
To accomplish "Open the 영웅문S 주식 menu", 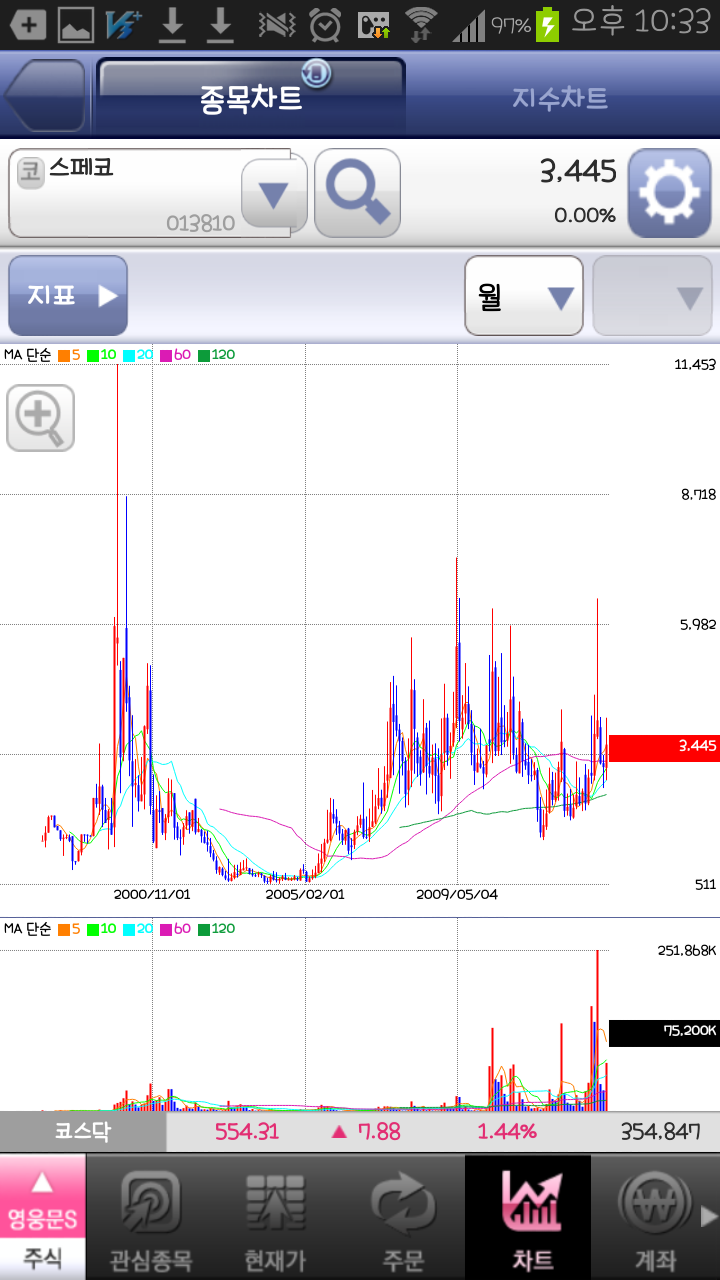I will [x=42, y=1217].
